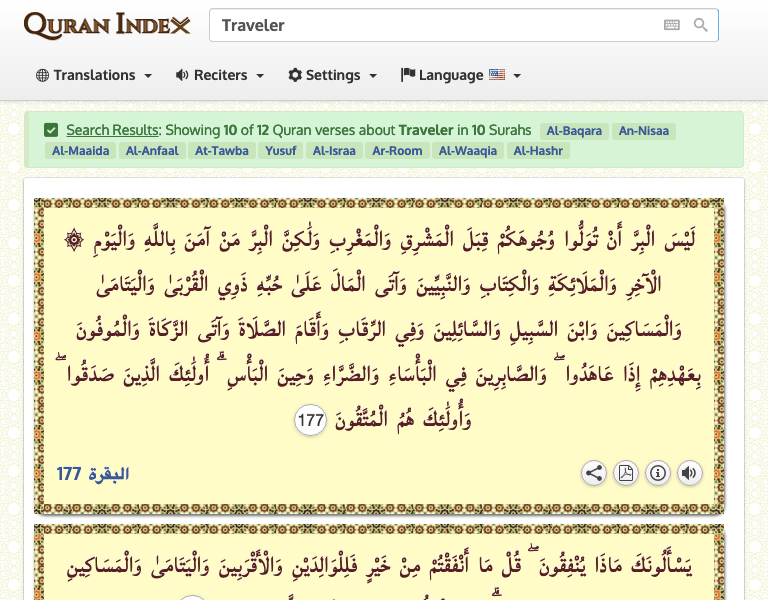Select the Al-Baqara surah tag
Image resolution: width=768 pixels, height=600 pixels.
tap(573, 131)
